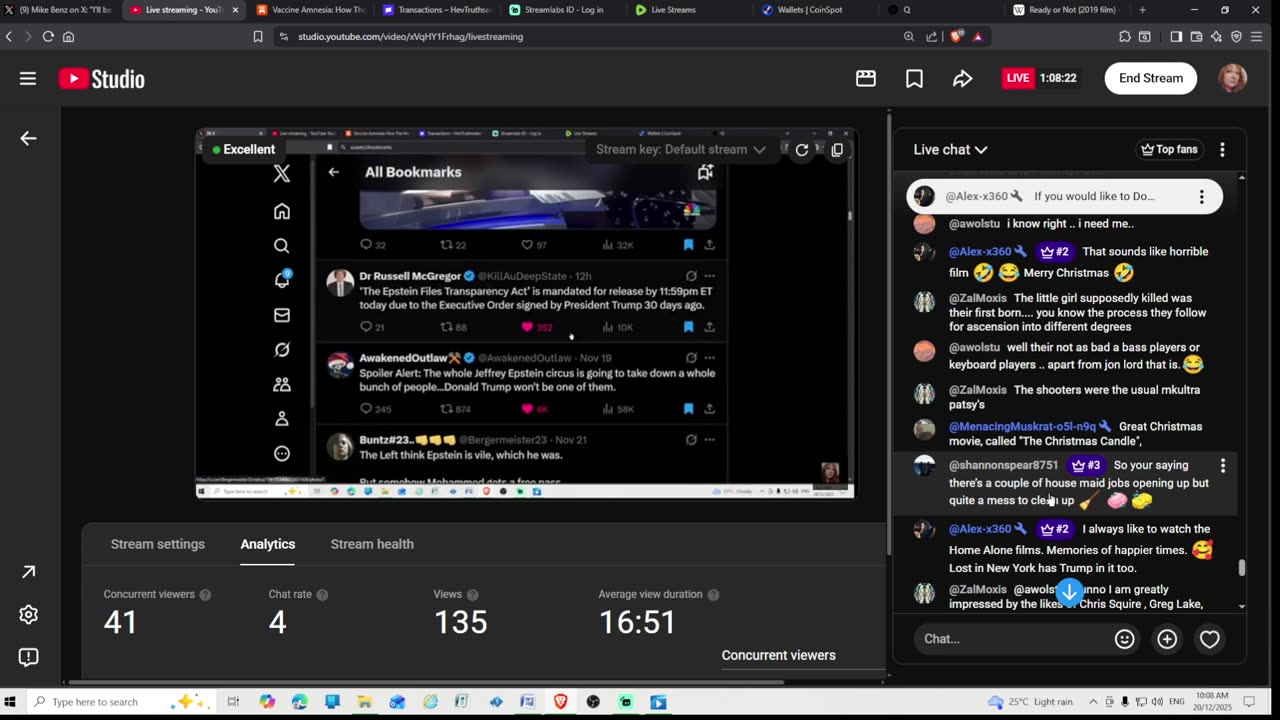
Task: Open options for shannonspear8751's chat message
Action: pyautogui.click(x=1222, y=466)
